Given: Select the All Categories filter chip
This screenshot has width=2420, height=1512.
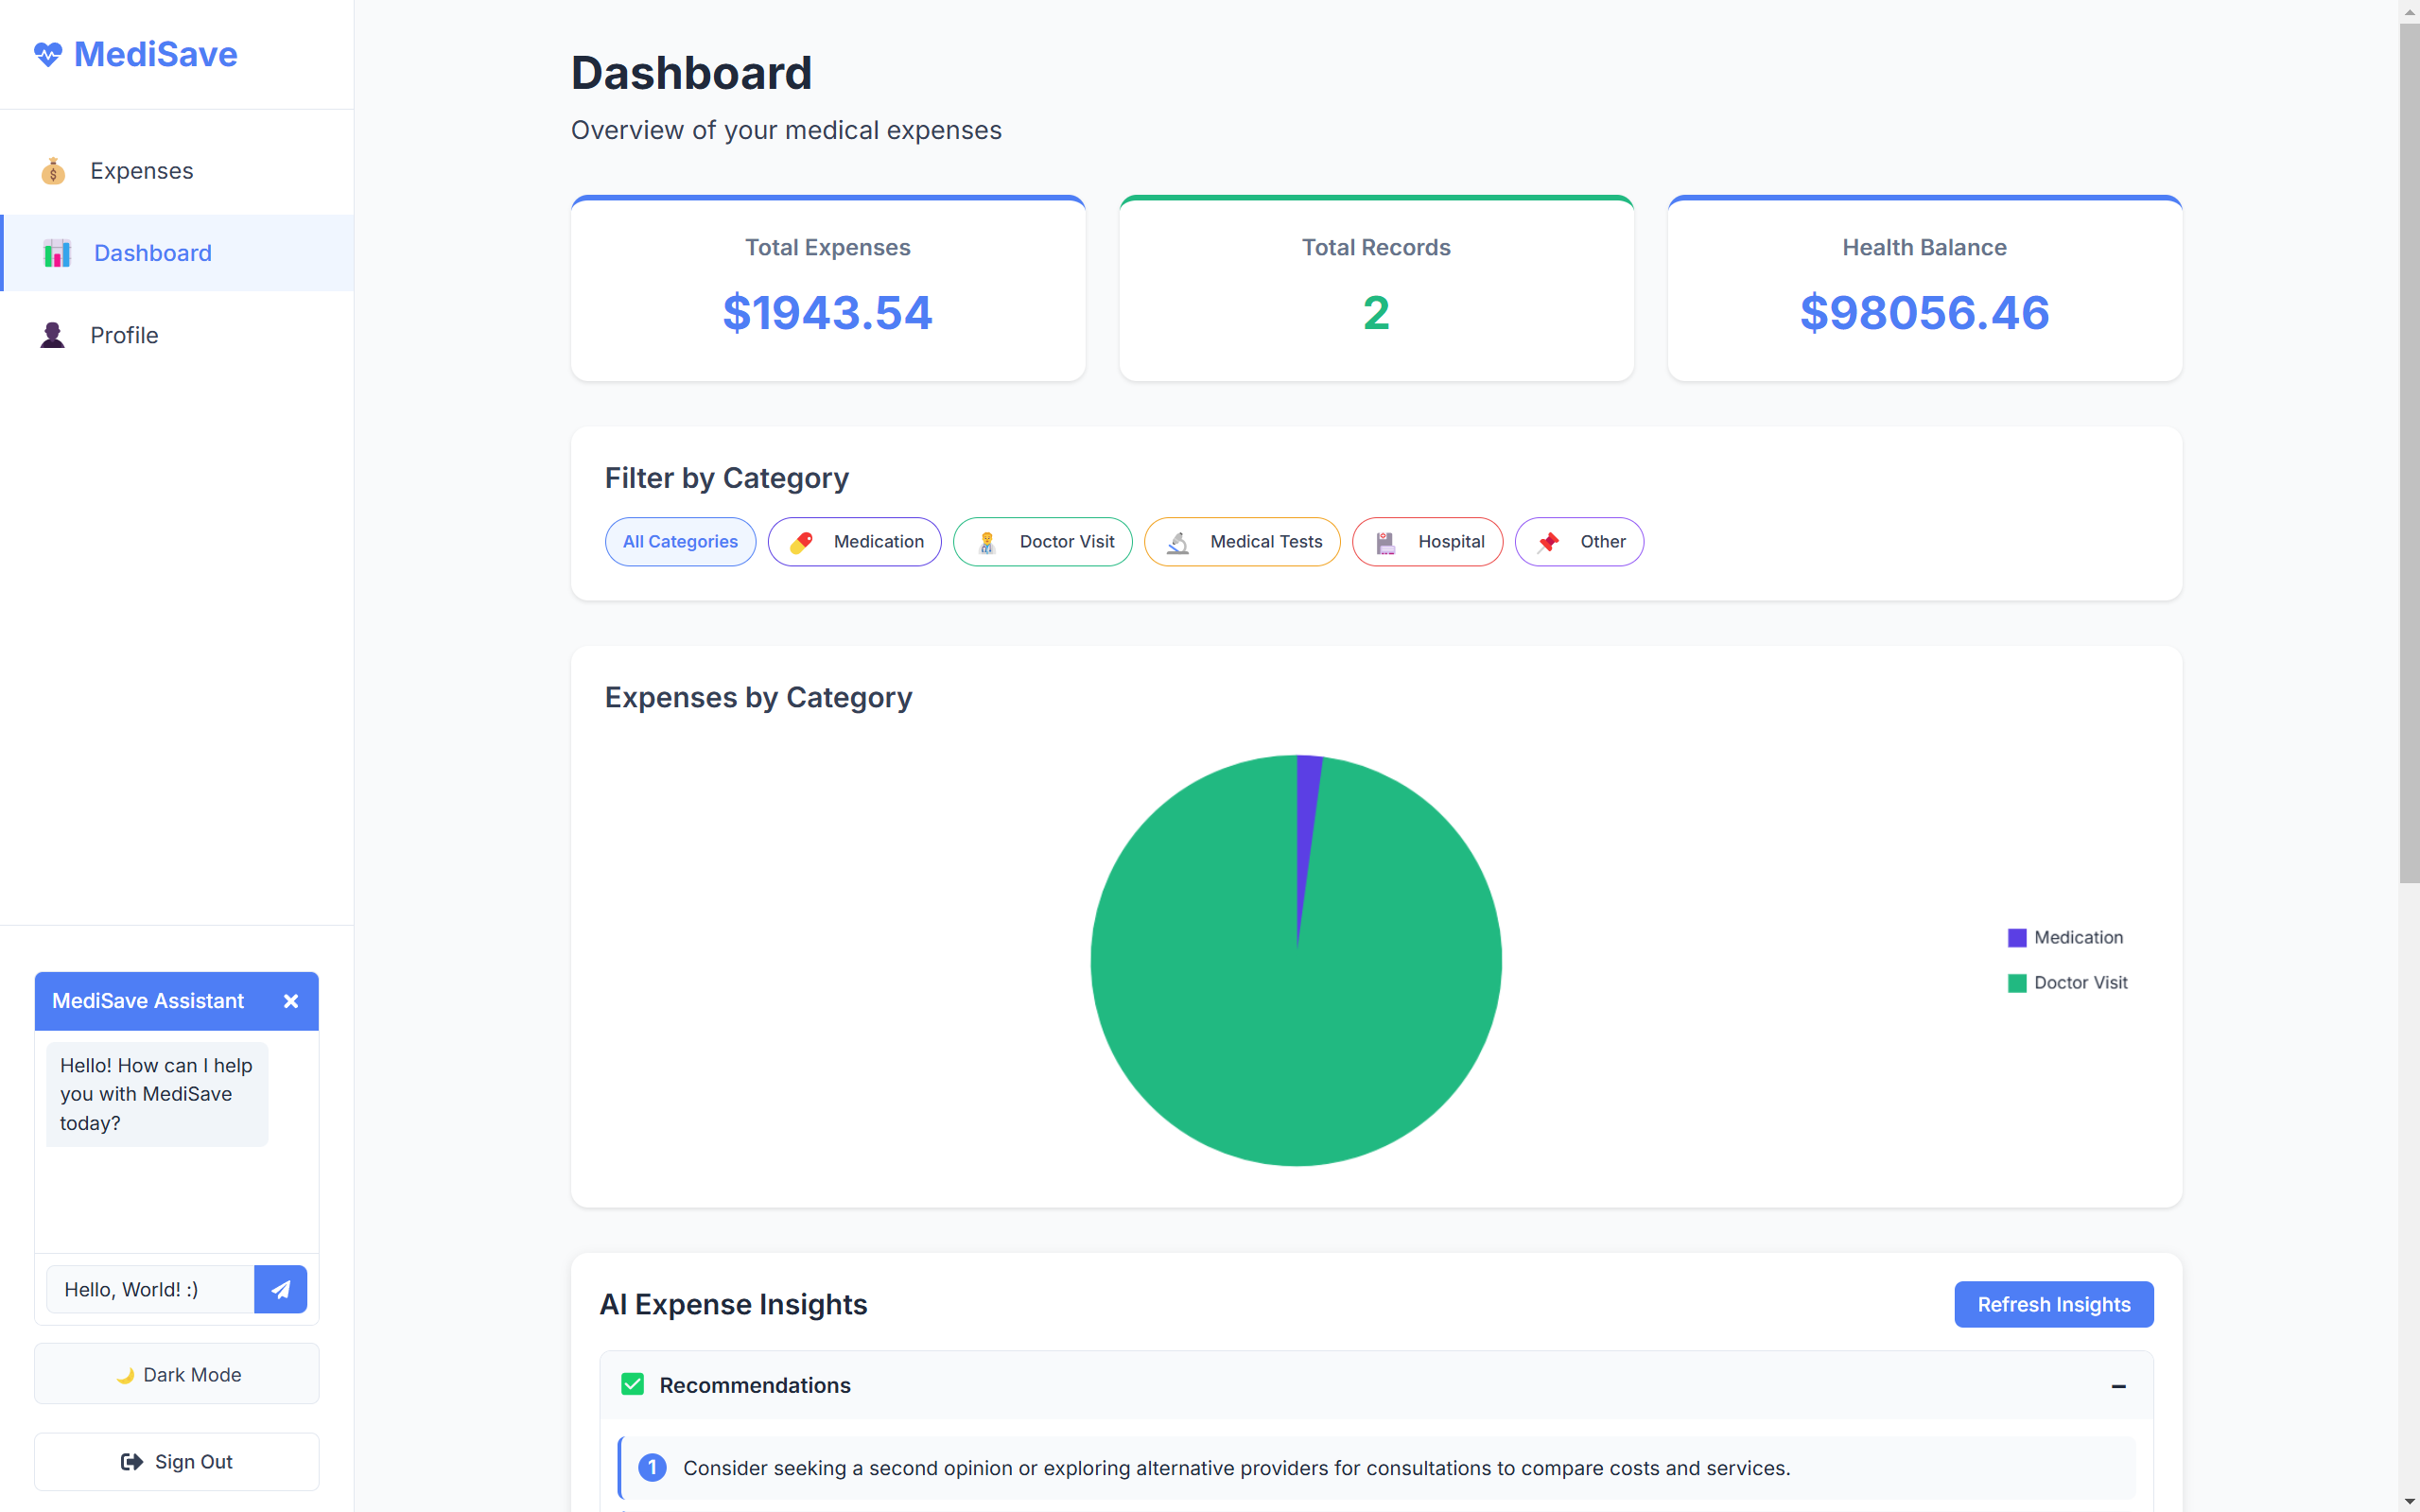Looking at the screenshot, I should [680, 542].
